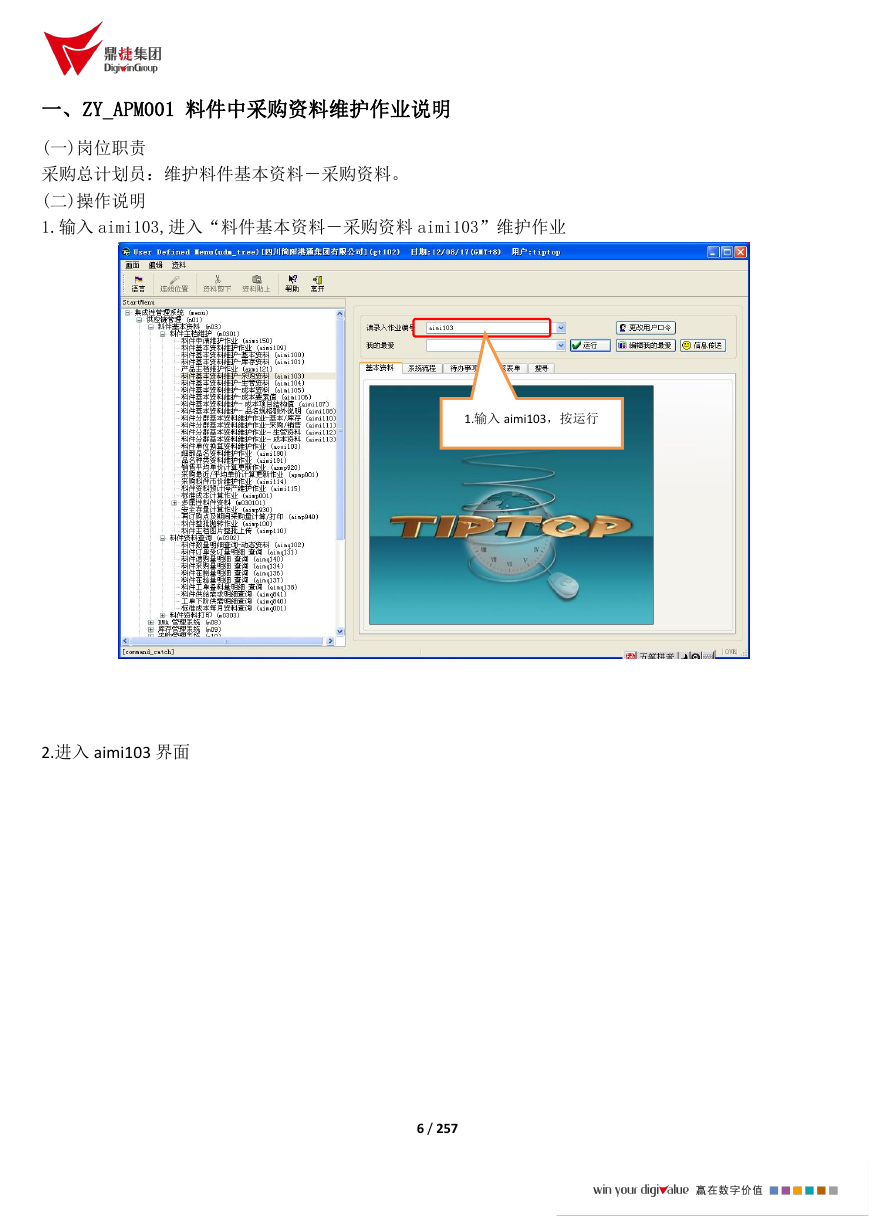The height and width of the screenshot is (1228, 869).
Task: Select the (aimi103) tree item
Action: 243,375
